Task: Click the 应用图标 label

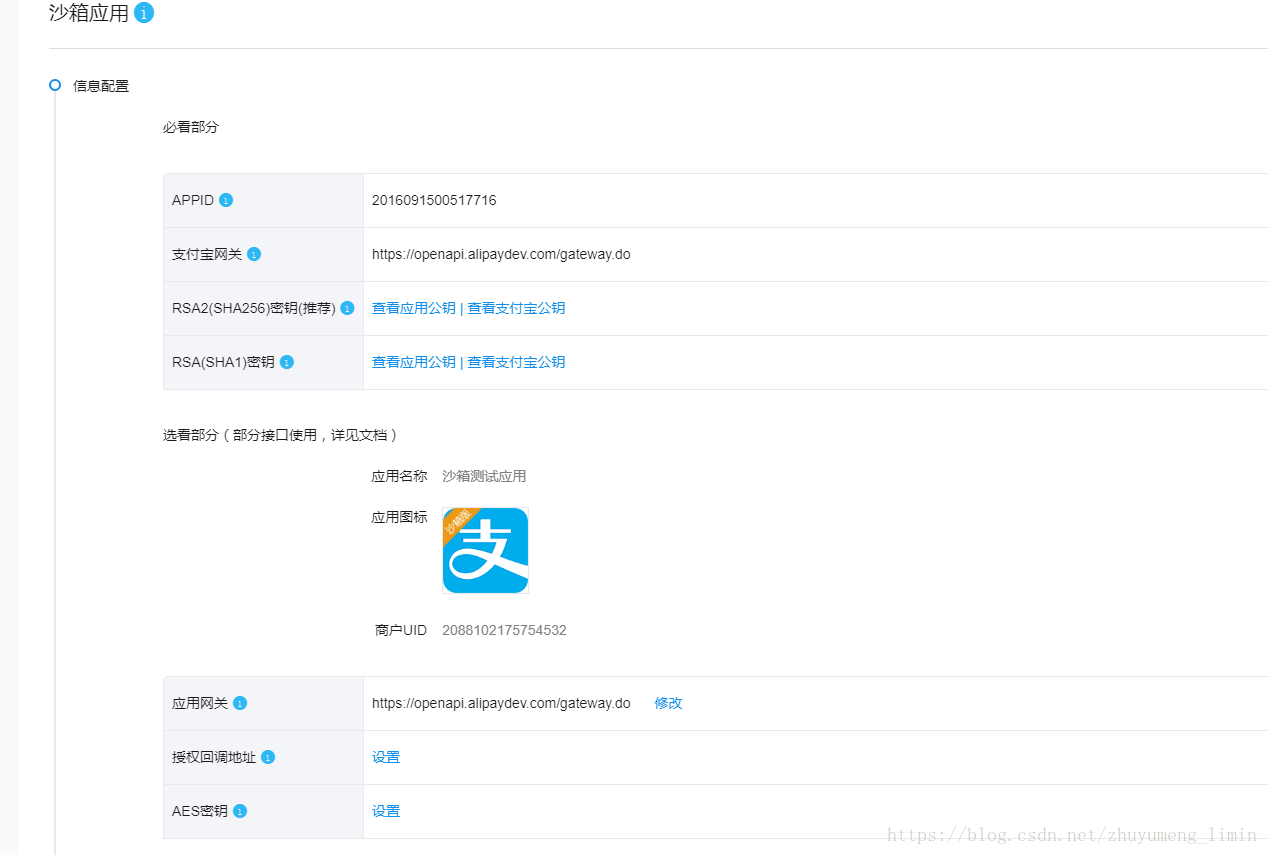Action: [x=399, y=517]
